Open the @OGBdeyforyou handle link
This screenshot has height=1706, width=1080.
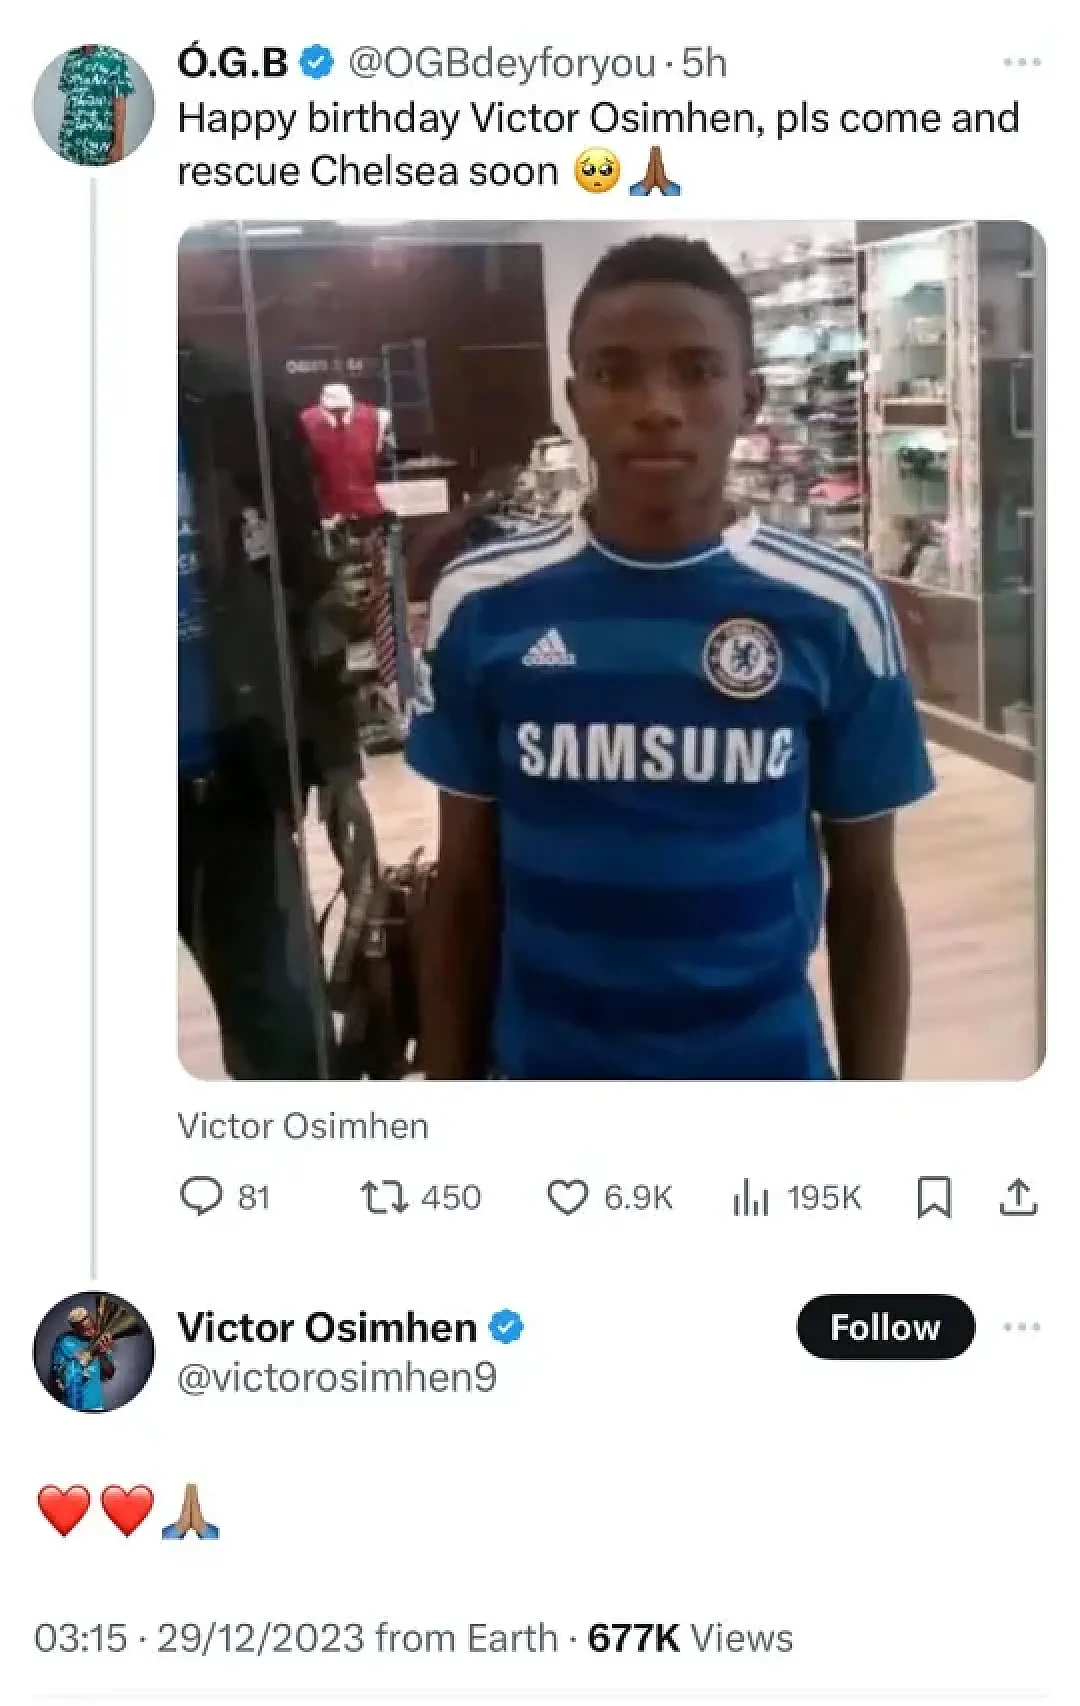click(502, 63)
